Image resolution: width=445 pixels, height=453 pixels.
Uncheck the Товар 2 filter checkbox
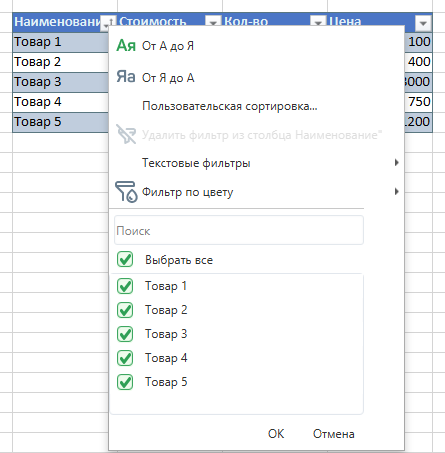tap(125, 310)
